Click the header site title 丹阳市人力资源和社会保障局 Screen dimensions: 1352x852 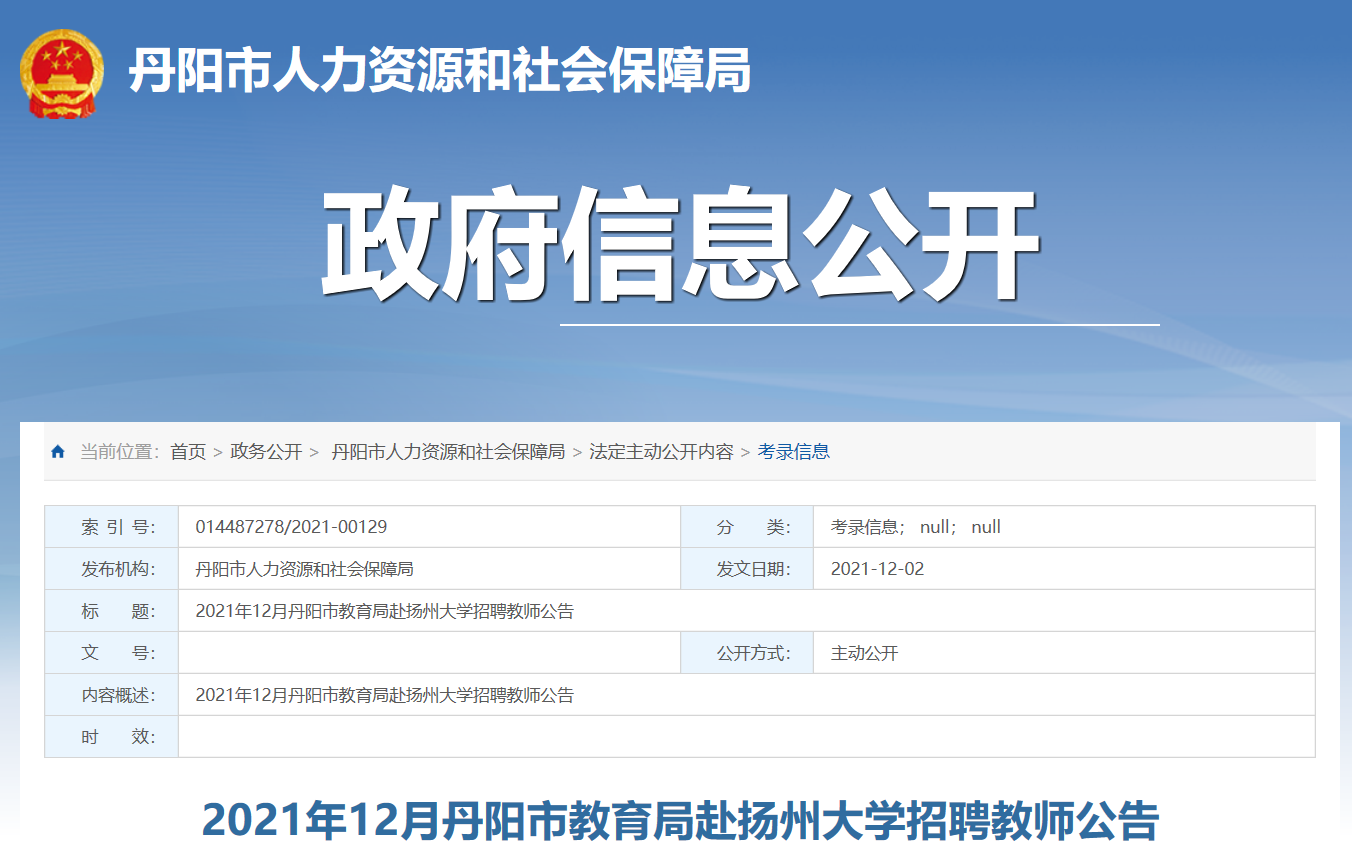[439, 72]
